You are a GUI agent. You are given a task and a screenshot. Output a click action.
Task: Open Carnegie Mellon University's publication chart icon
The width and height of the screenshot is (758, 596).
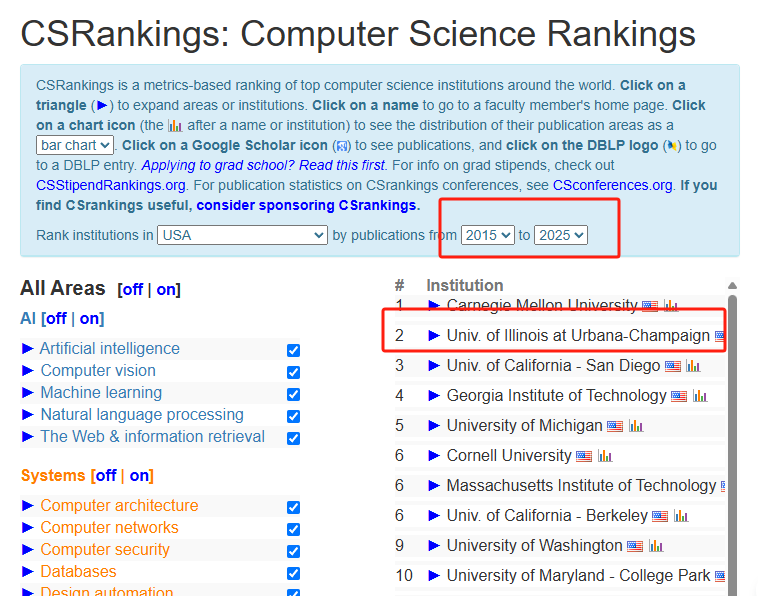tap(671, 306)
